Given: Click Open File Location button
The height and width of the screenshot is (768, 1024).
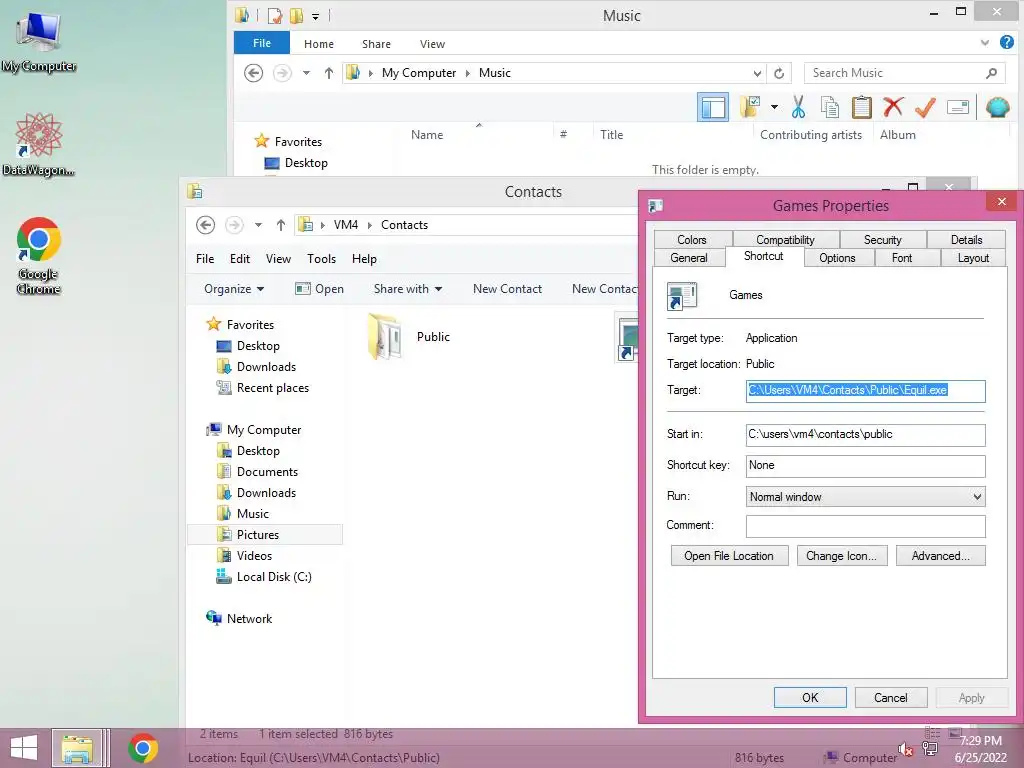Looking at the screenshot, I should (x=729, y=556).
